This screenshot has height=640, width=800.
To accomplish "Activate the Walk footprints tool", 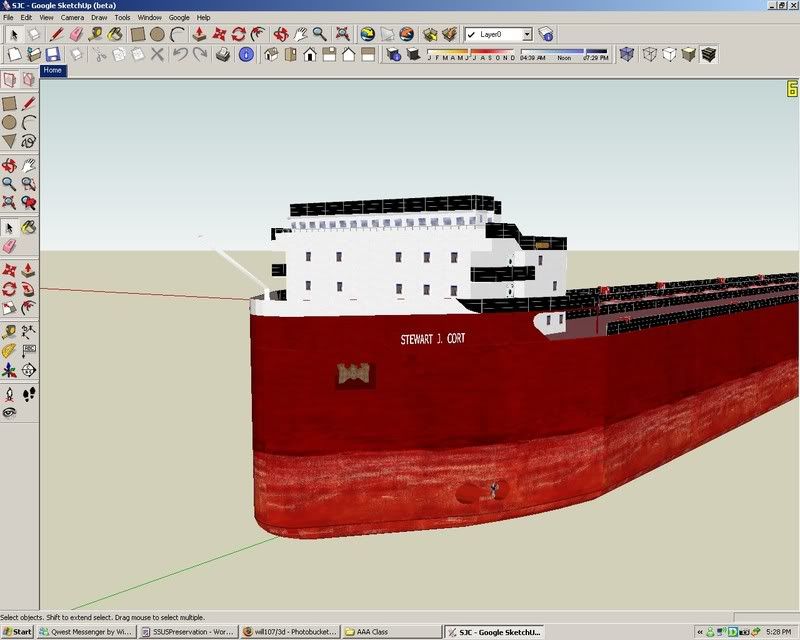I will [29, 393].
